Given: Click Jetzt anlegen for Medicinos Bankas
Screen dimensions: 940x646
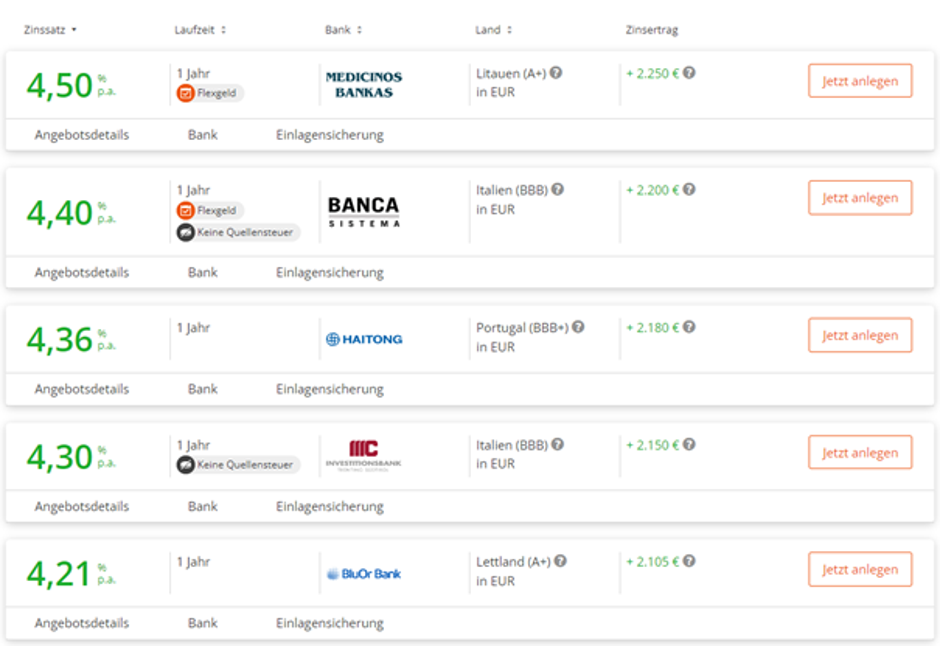Looking at the screenshot, I should 860,81.
